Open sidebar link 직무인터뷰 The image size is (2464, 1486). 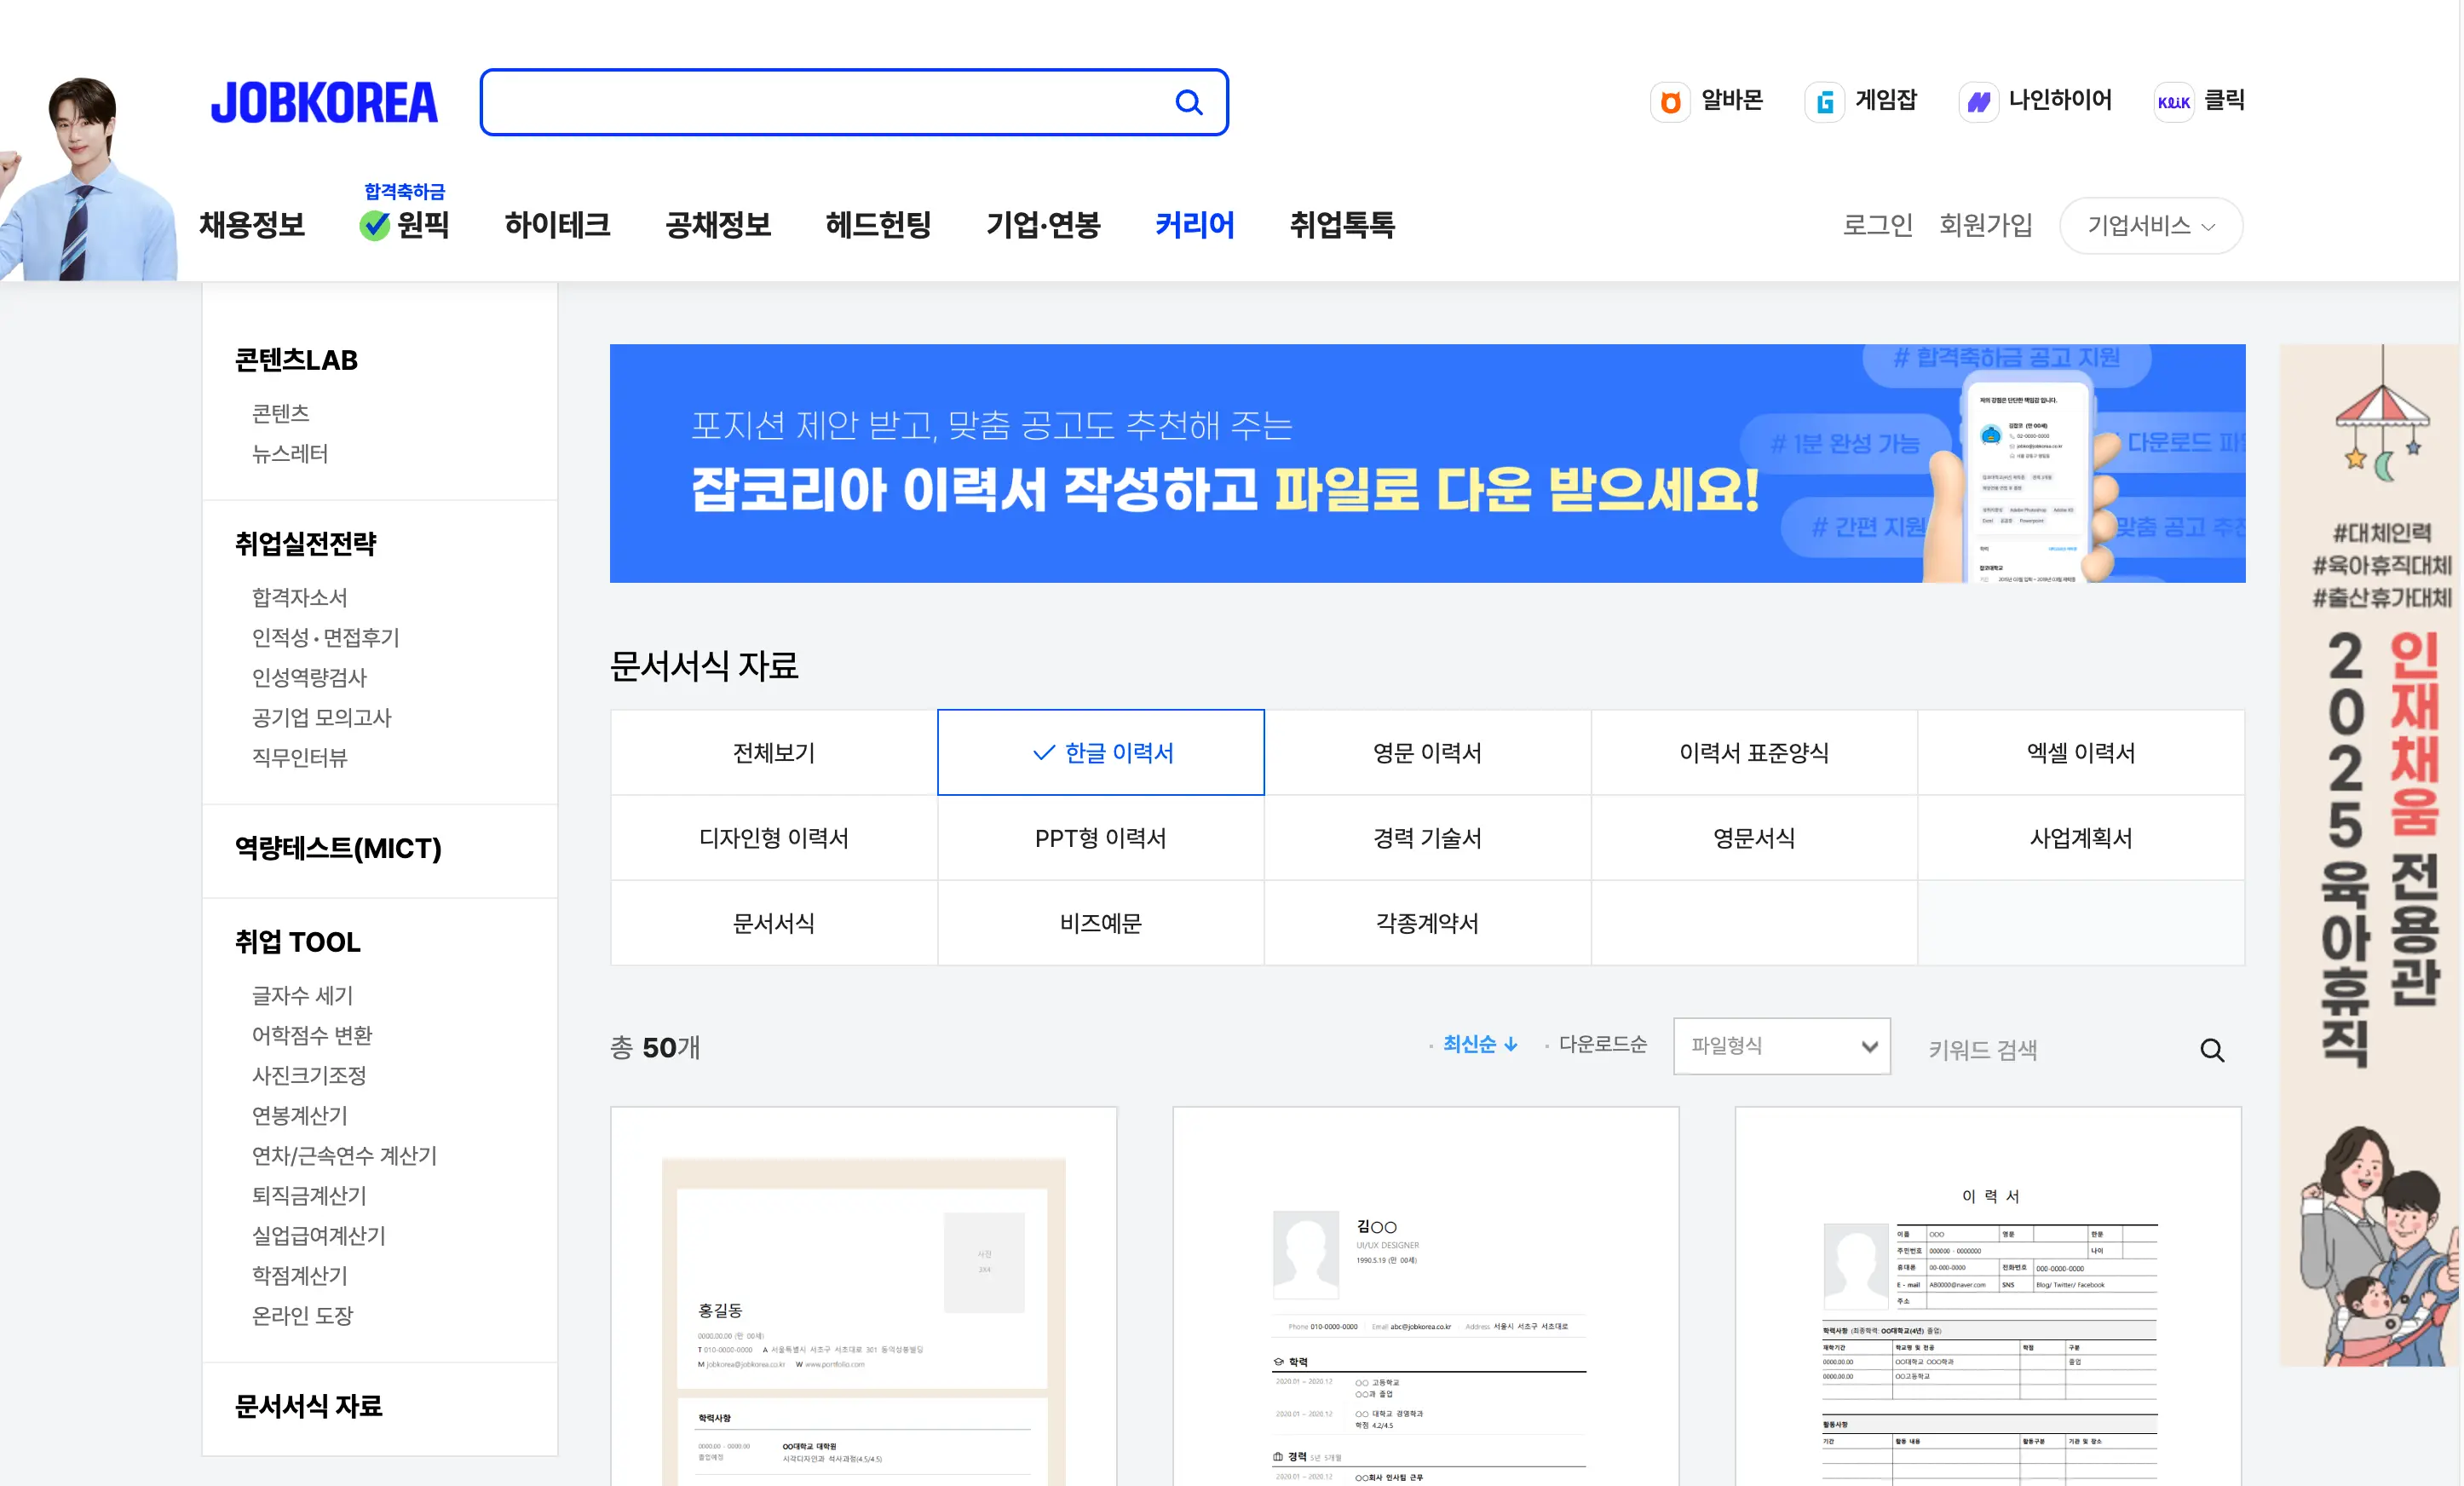(300, 757)
